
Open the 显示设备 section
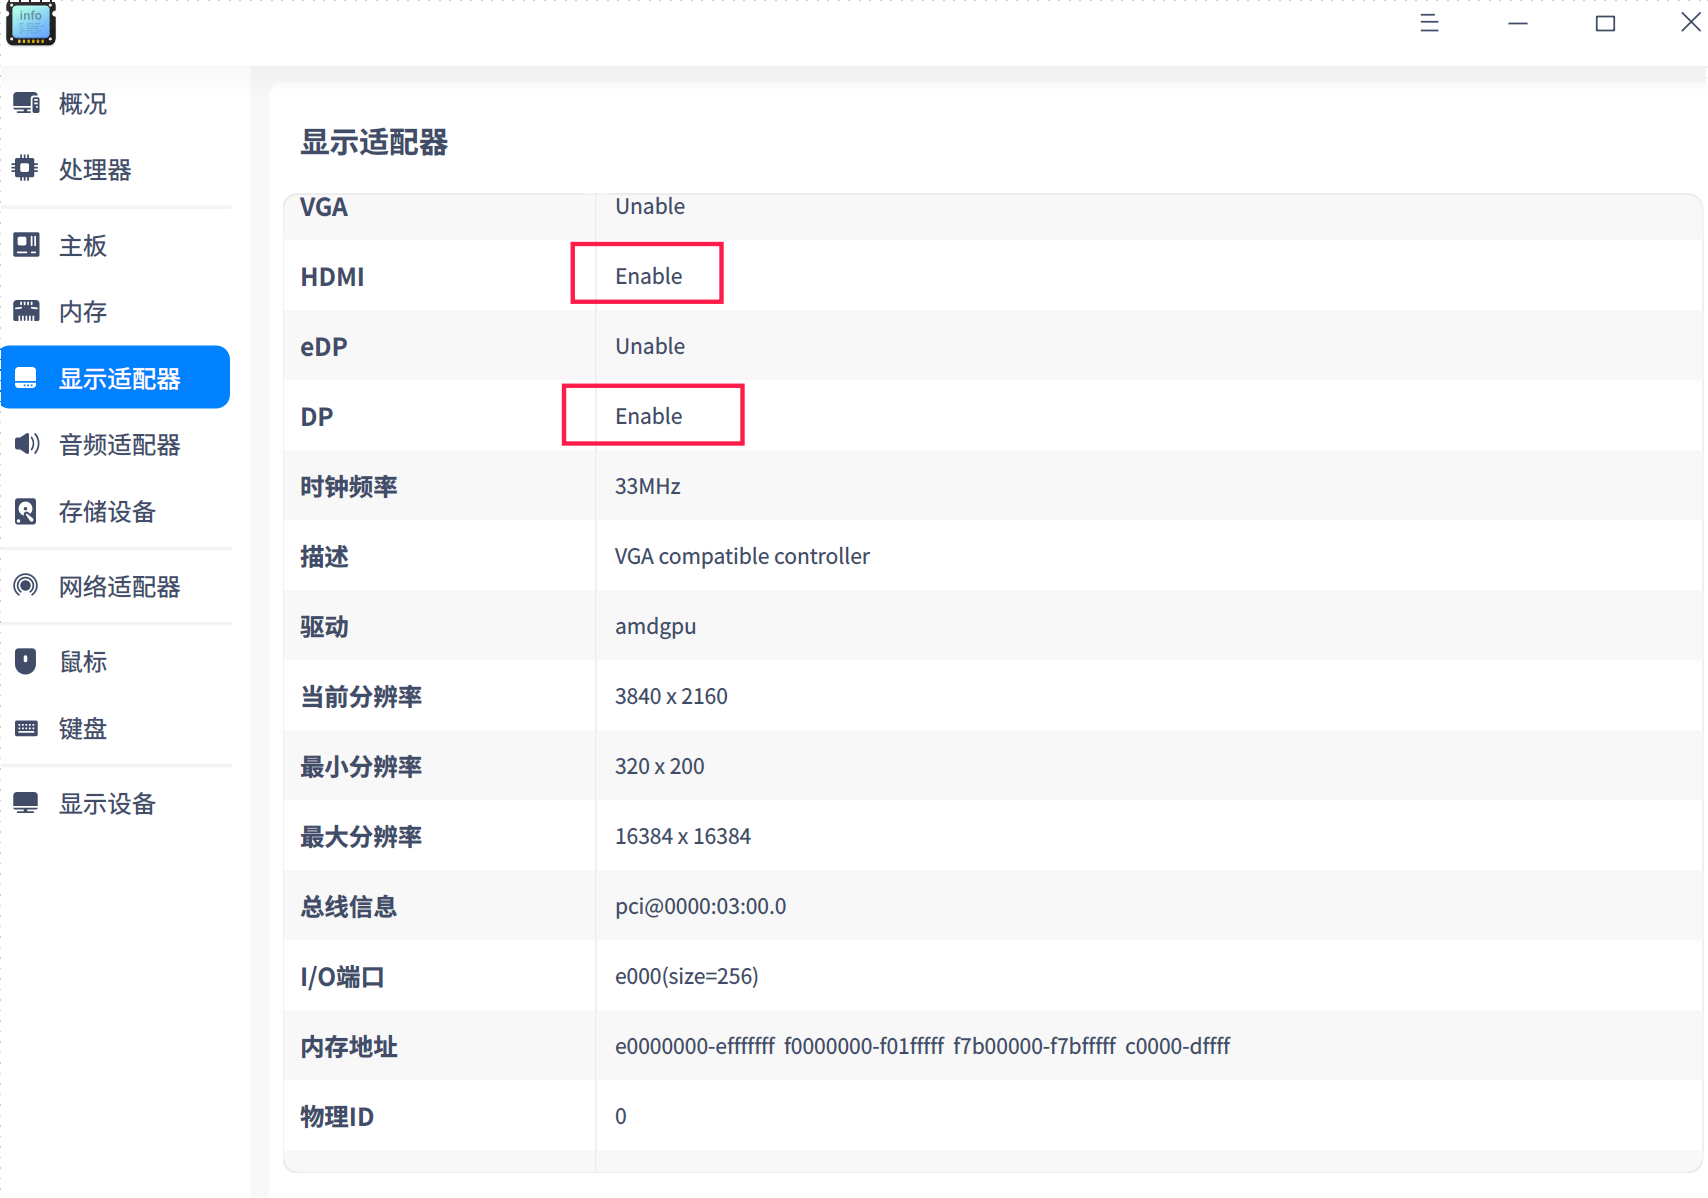[107, 803]
